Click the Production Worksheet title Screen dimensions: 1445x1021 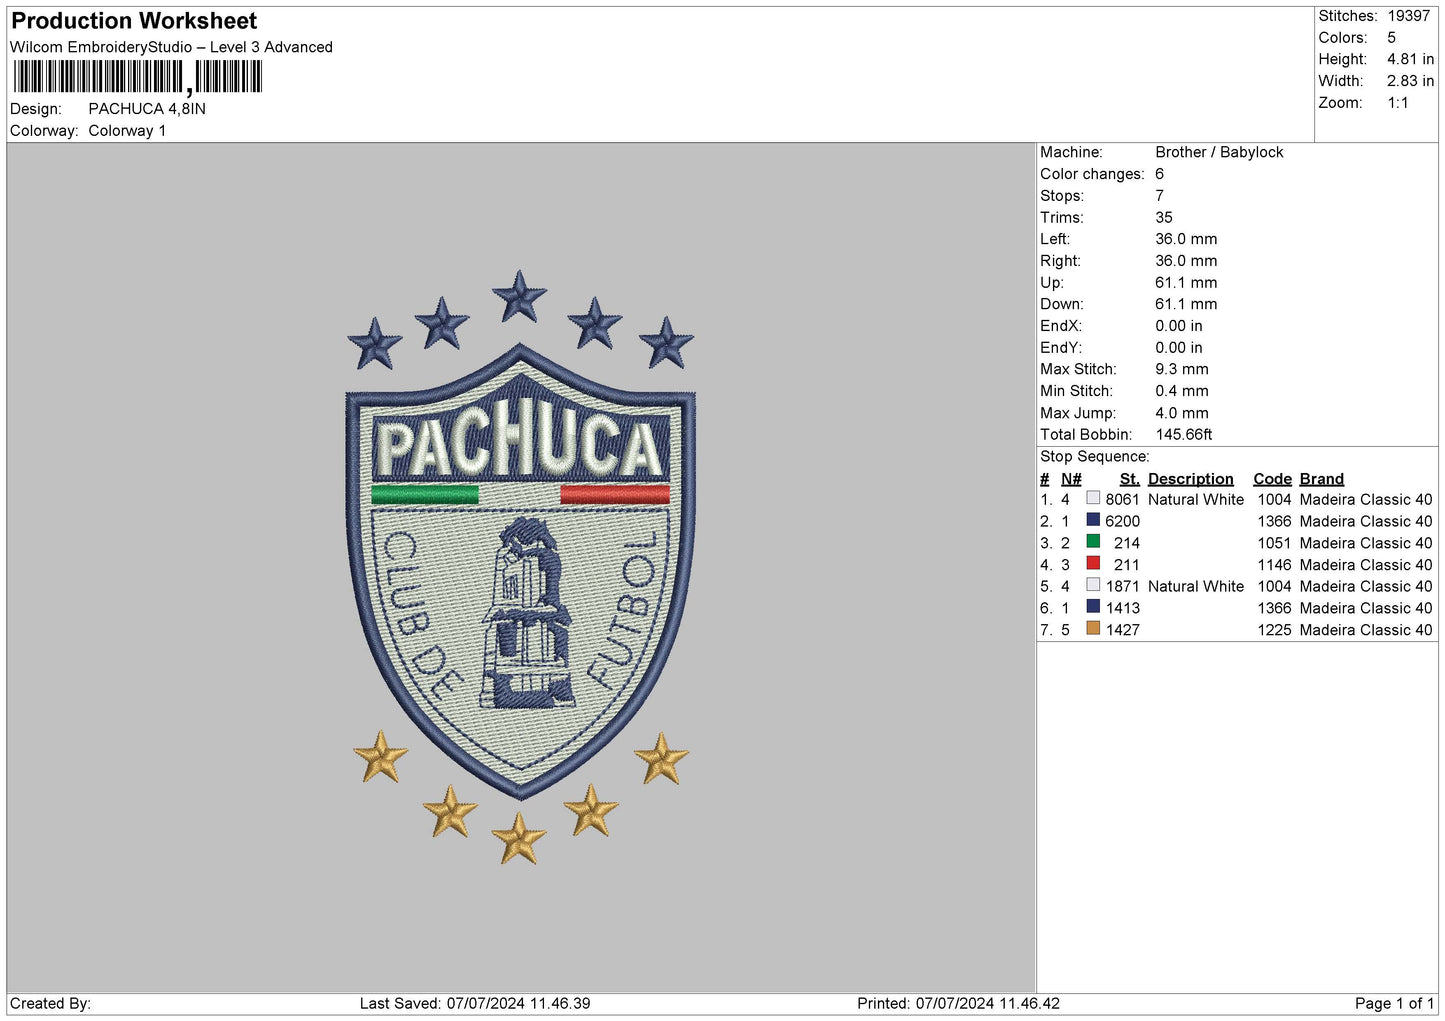pos(134,21)
